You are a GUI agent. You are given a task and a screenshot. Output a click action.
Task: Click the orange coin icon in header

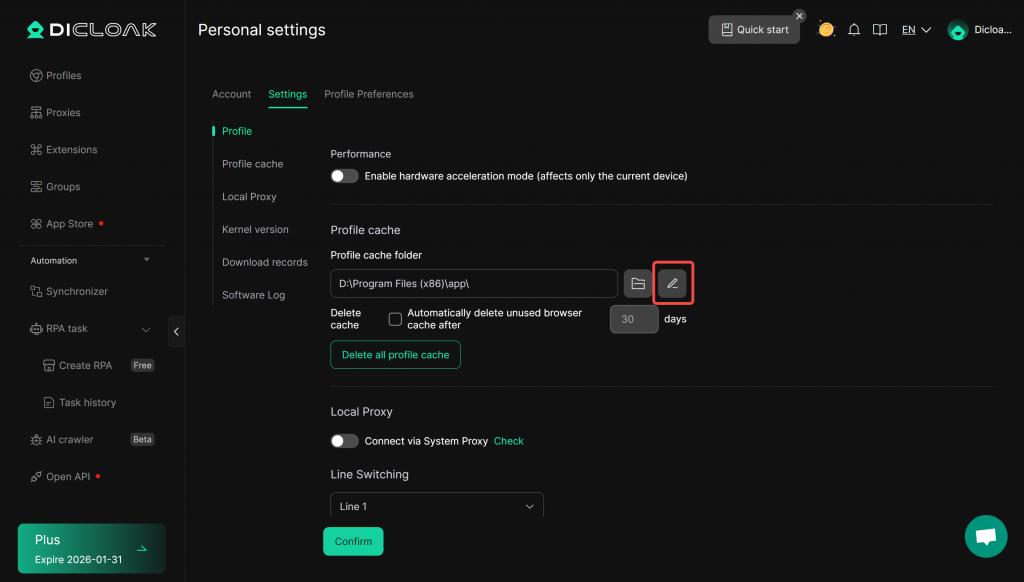[826, 30]
